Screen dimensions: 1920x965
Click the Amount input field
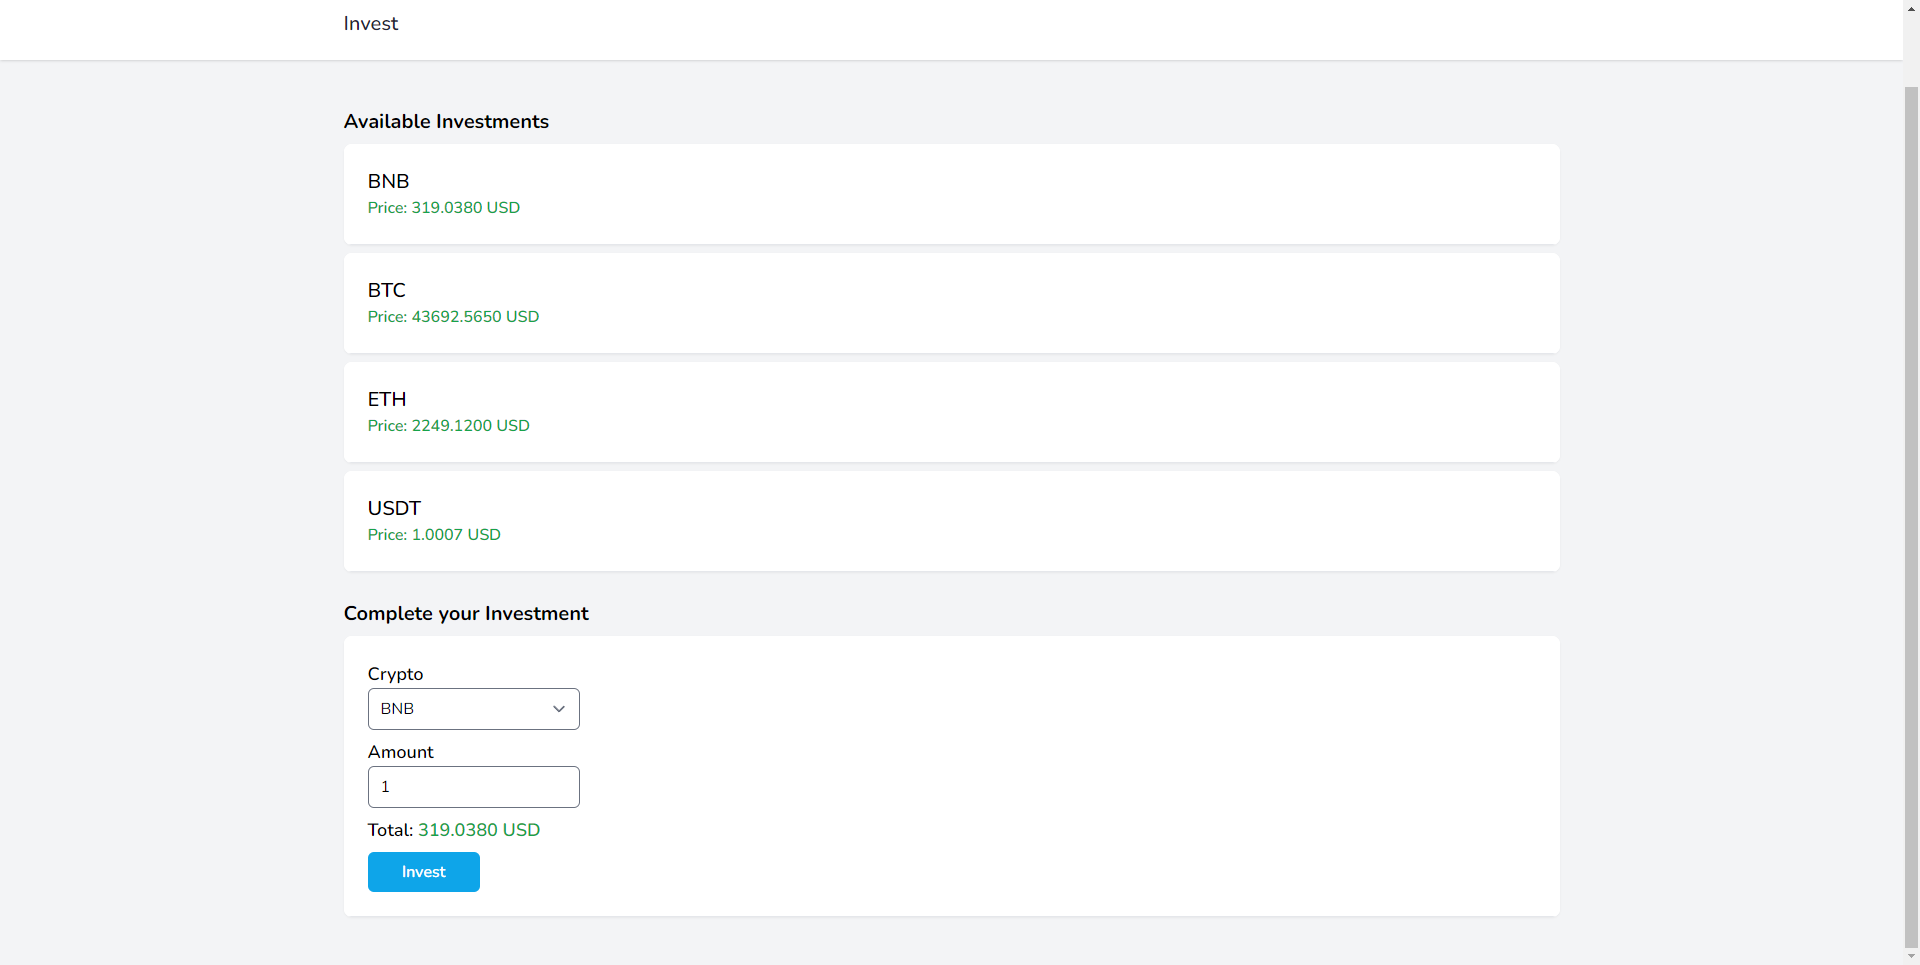click(473, 787)
